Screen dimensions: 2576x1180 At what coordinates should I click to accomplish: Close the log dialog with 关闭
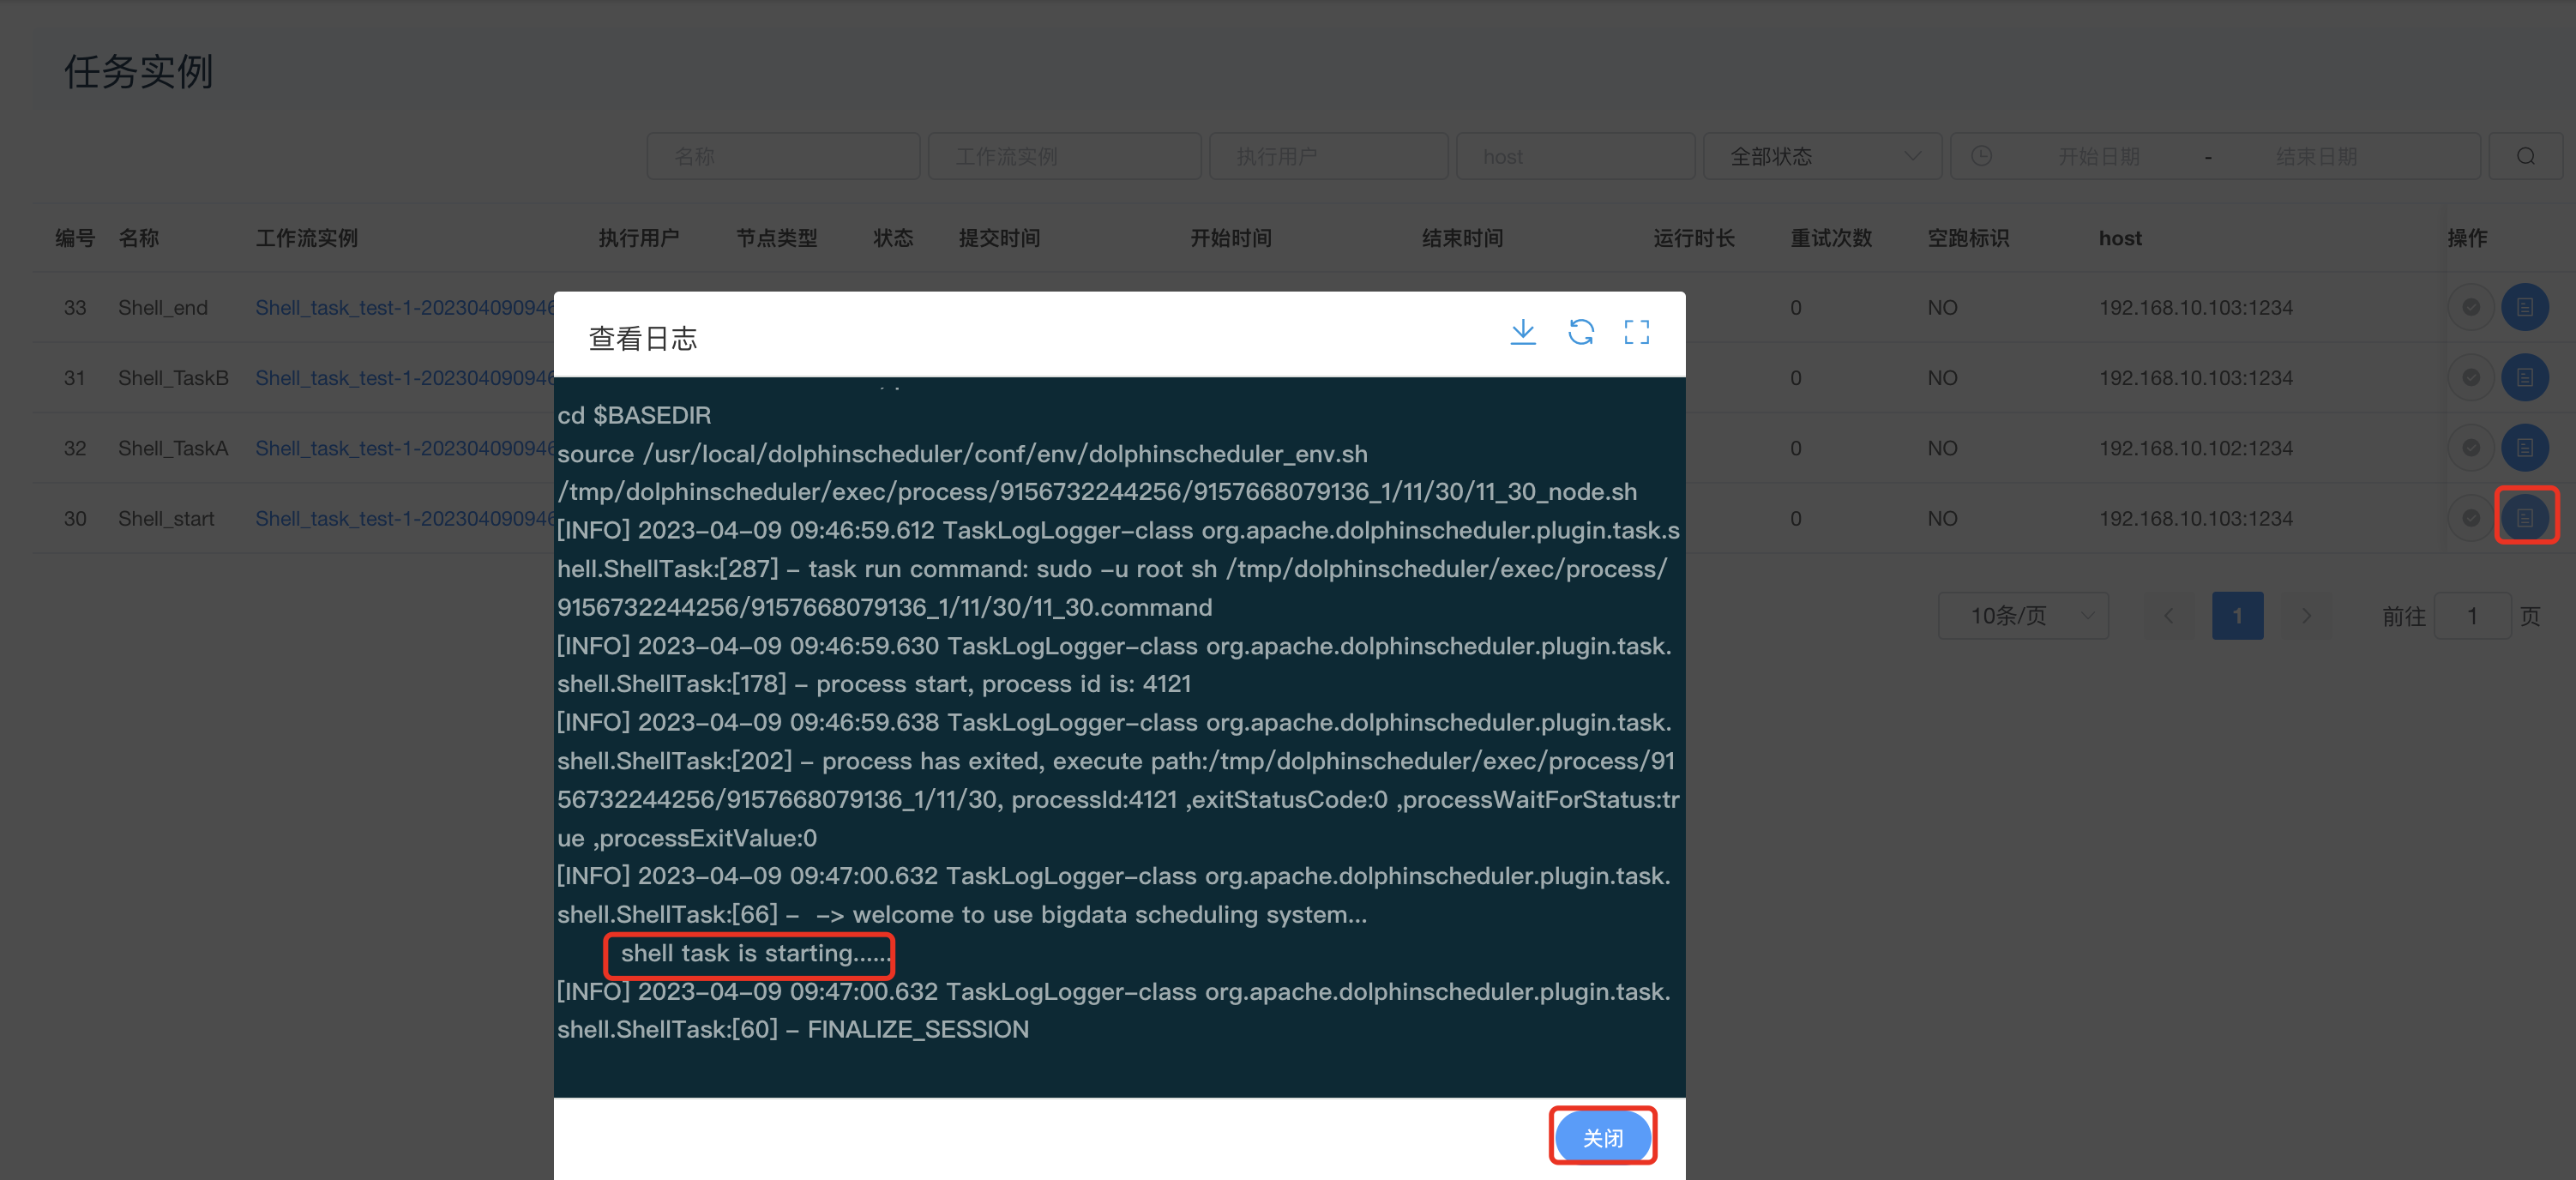(x=1602, y=1138)
